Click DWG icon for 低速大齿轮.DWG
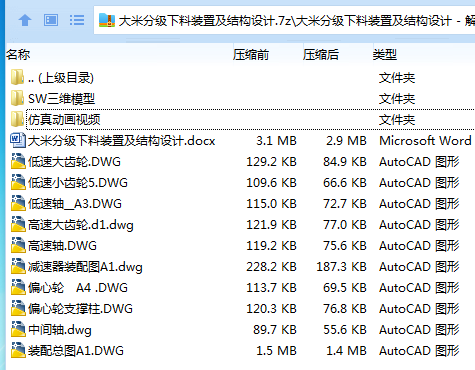This screenshot has height=370, width=475. pyautogui.click(x=18, y=162)
